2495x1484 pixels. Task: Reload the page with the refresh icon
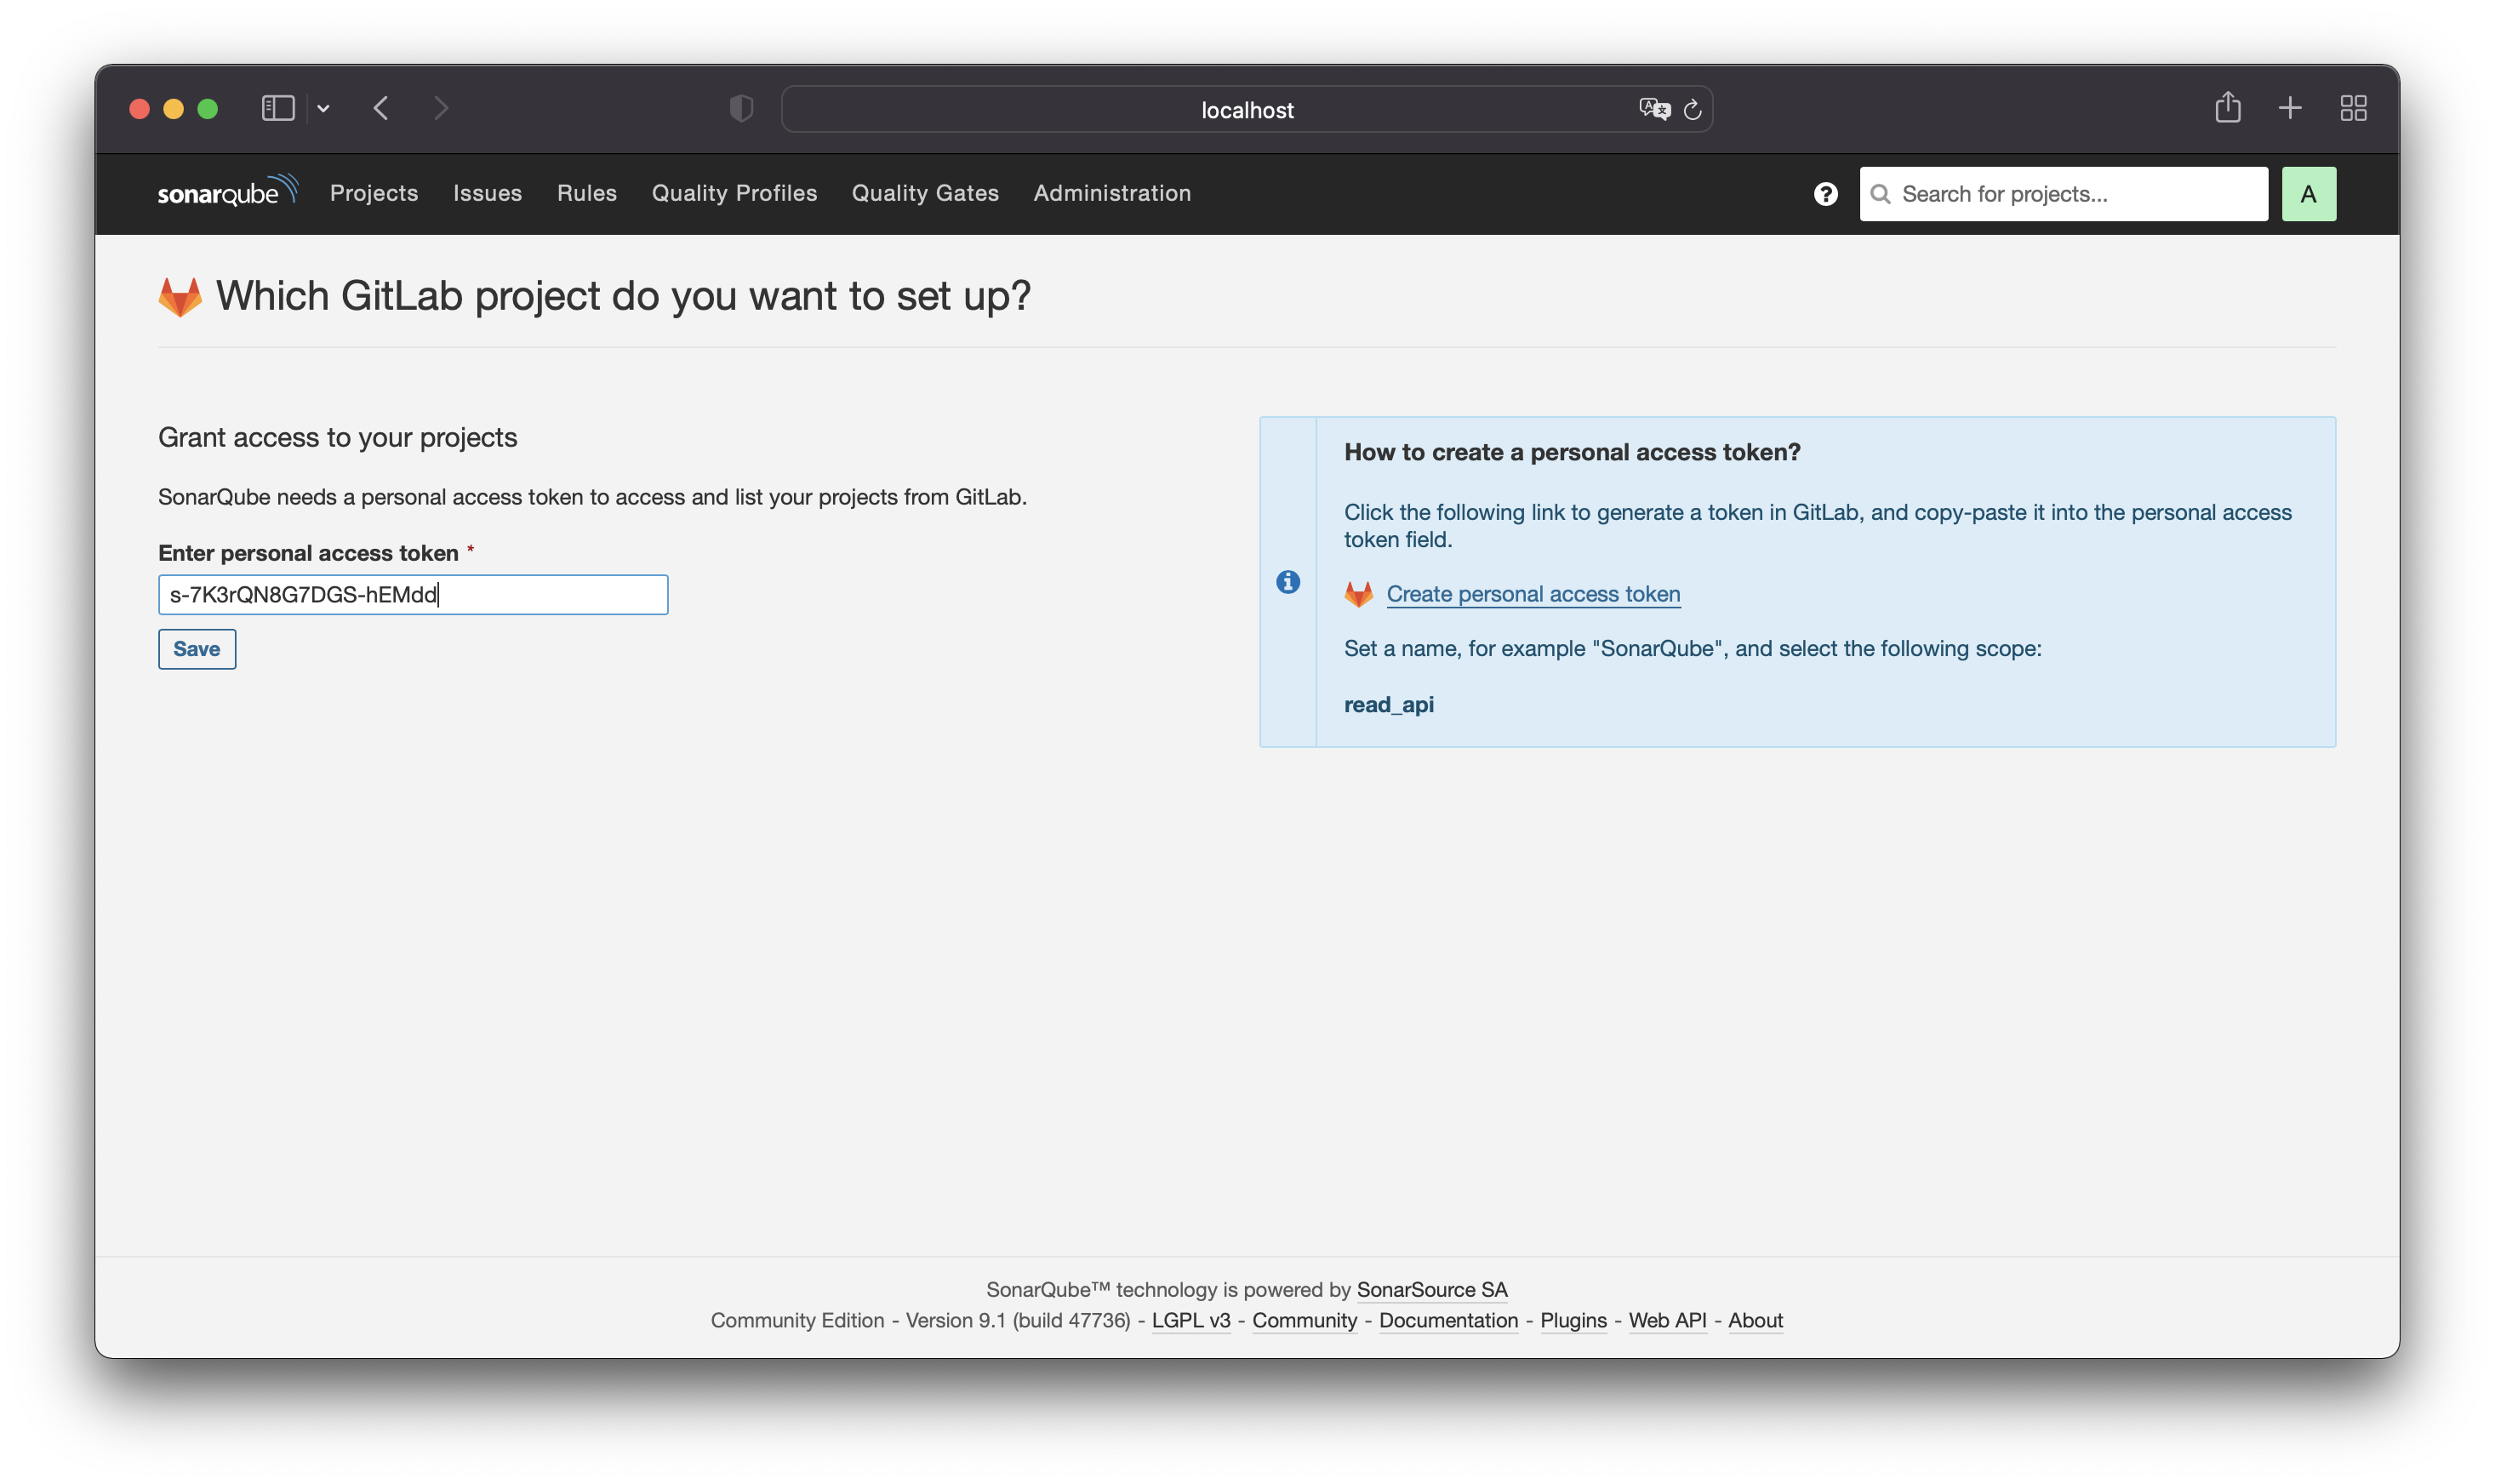coord(1692,110)
